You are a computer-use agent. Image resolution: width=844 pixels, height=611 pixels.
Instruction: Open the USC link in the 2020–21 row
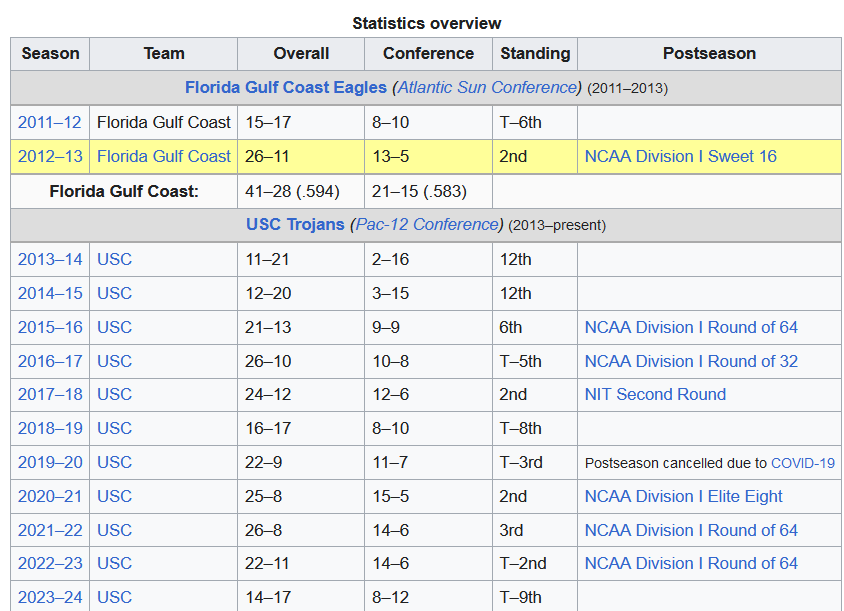coord(114,496)
